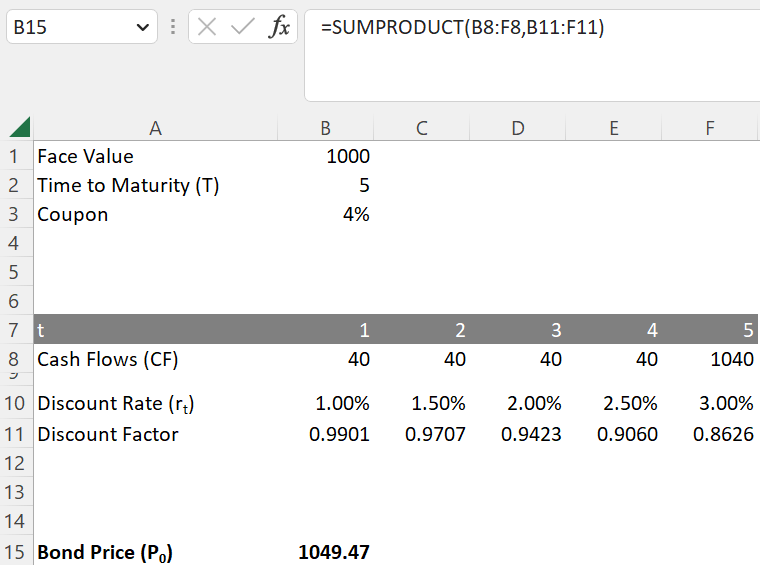Select the 2.50% discount rate cell
The height and width of the screenshot is (565, 760).
click(614, 404)
